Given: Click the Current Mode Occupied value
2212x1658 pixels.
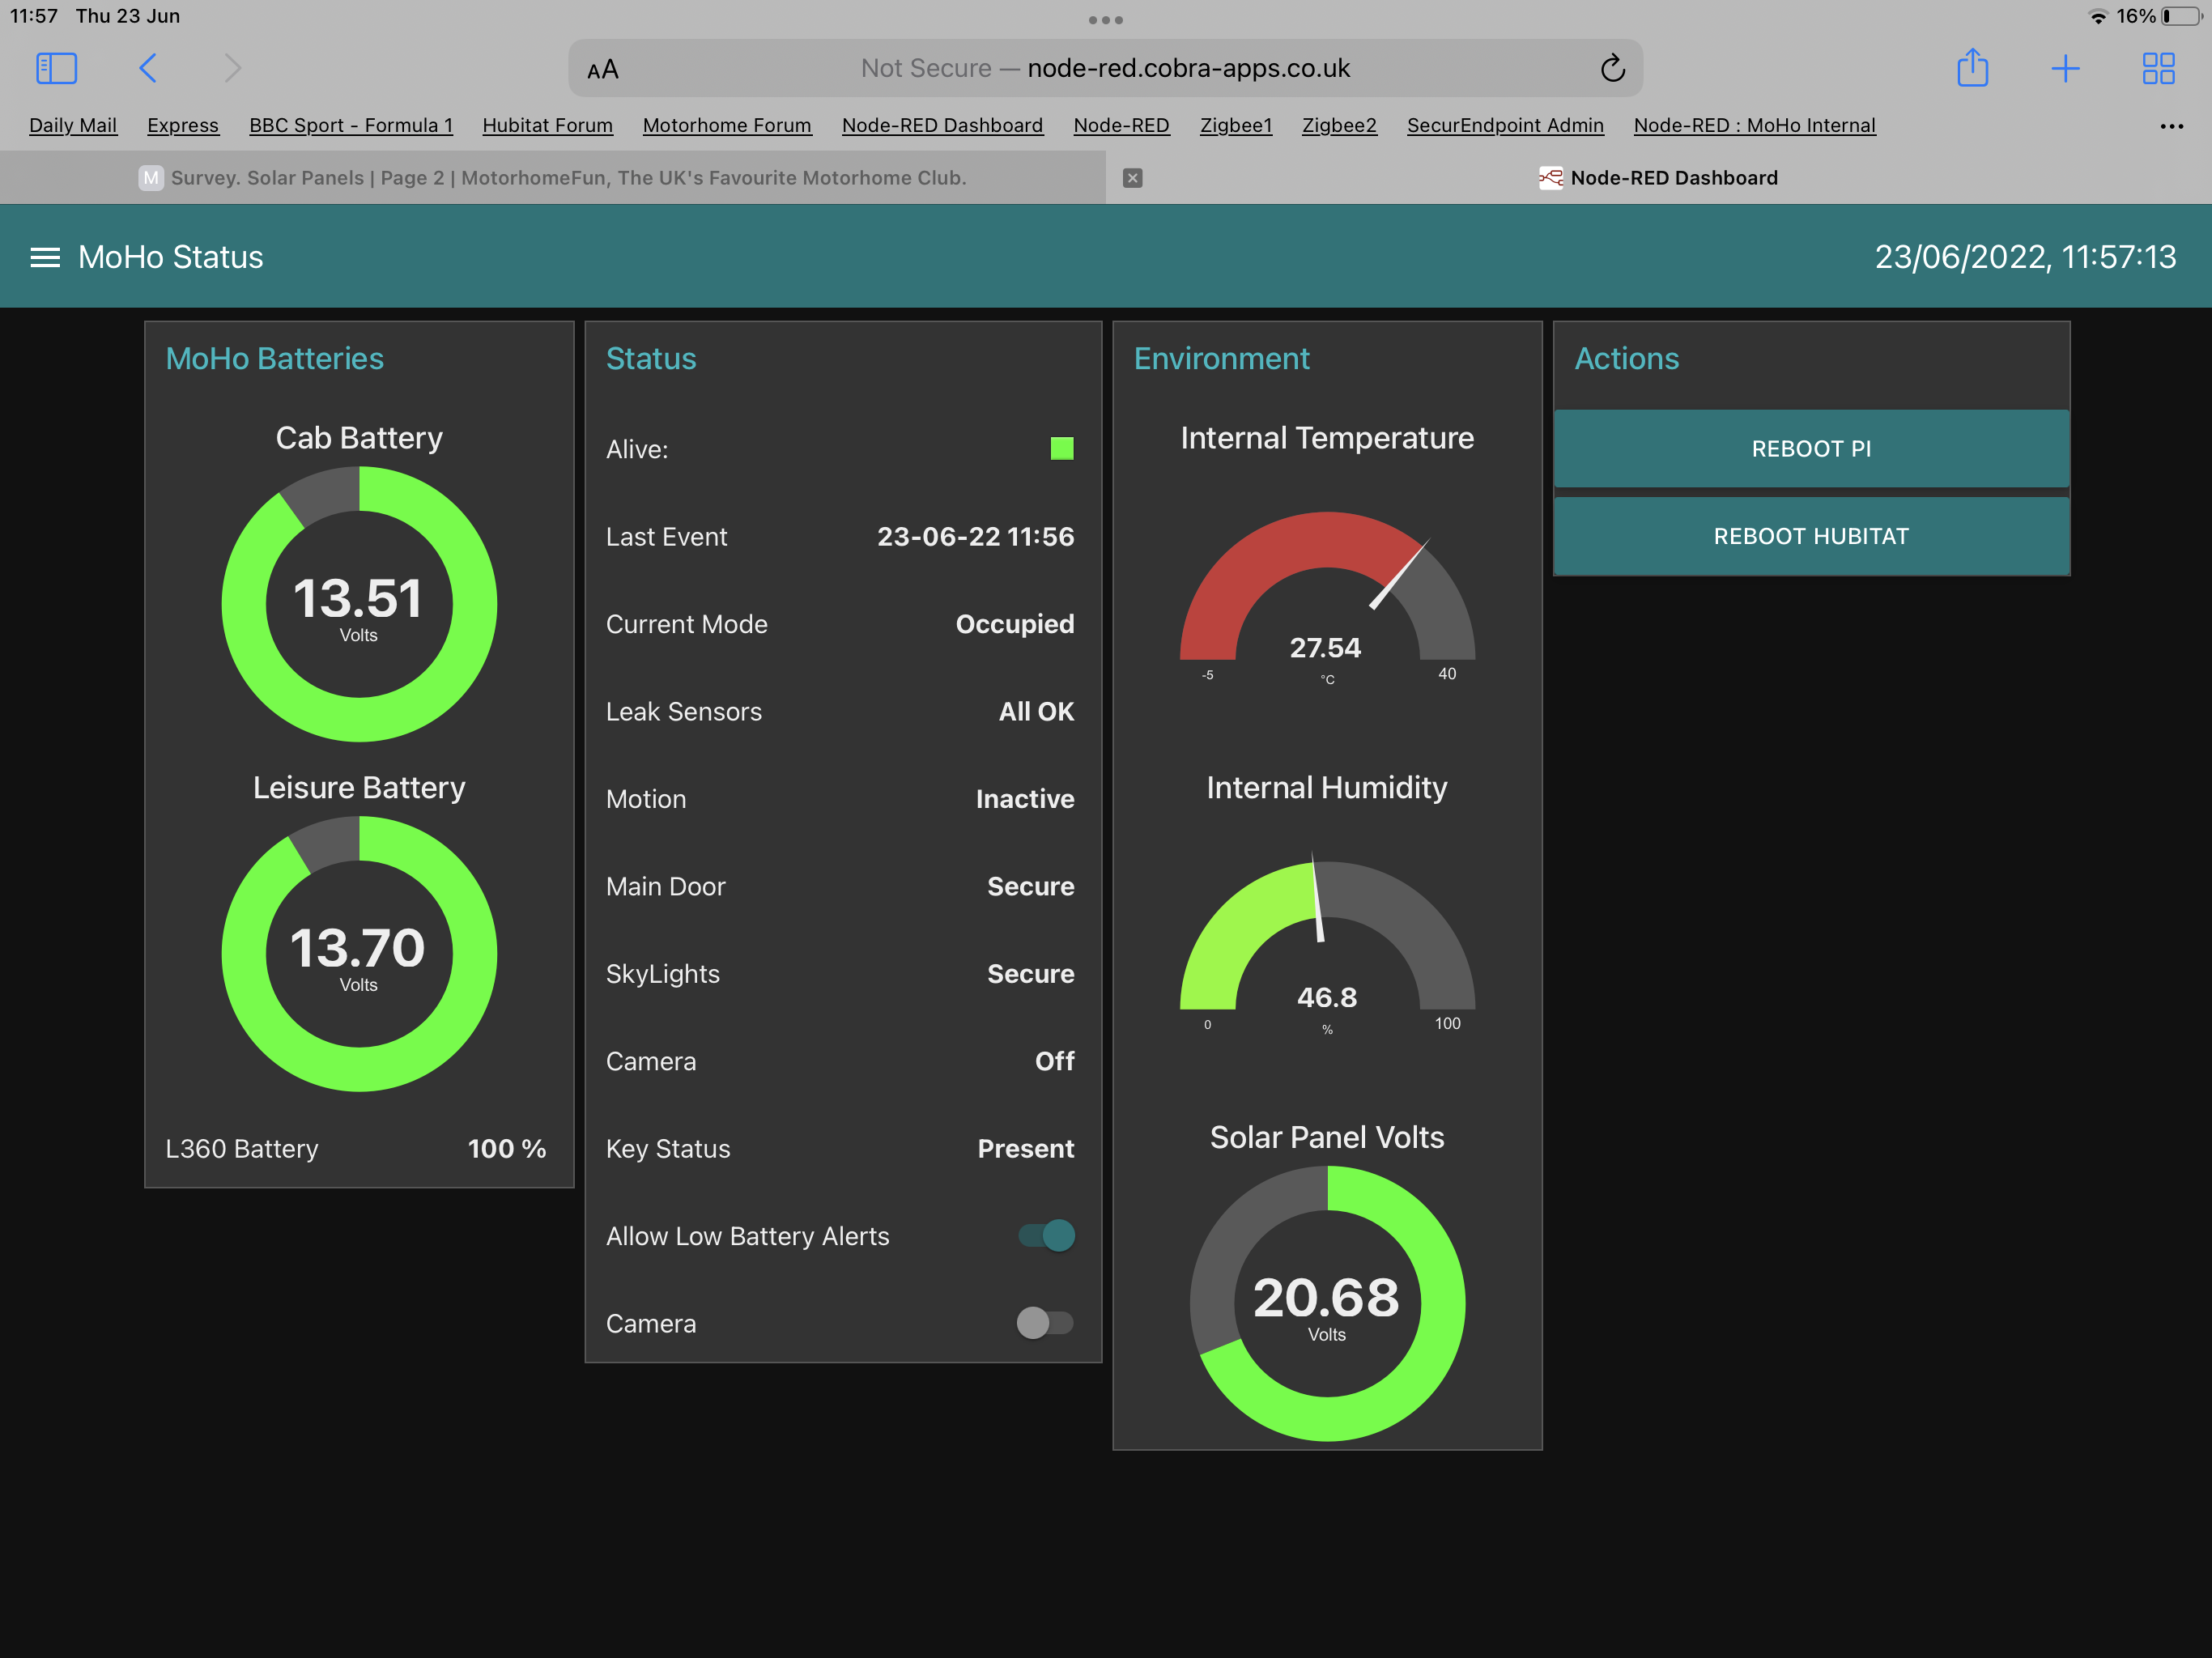Looking at the screenshot, I should coord(1015,624).
